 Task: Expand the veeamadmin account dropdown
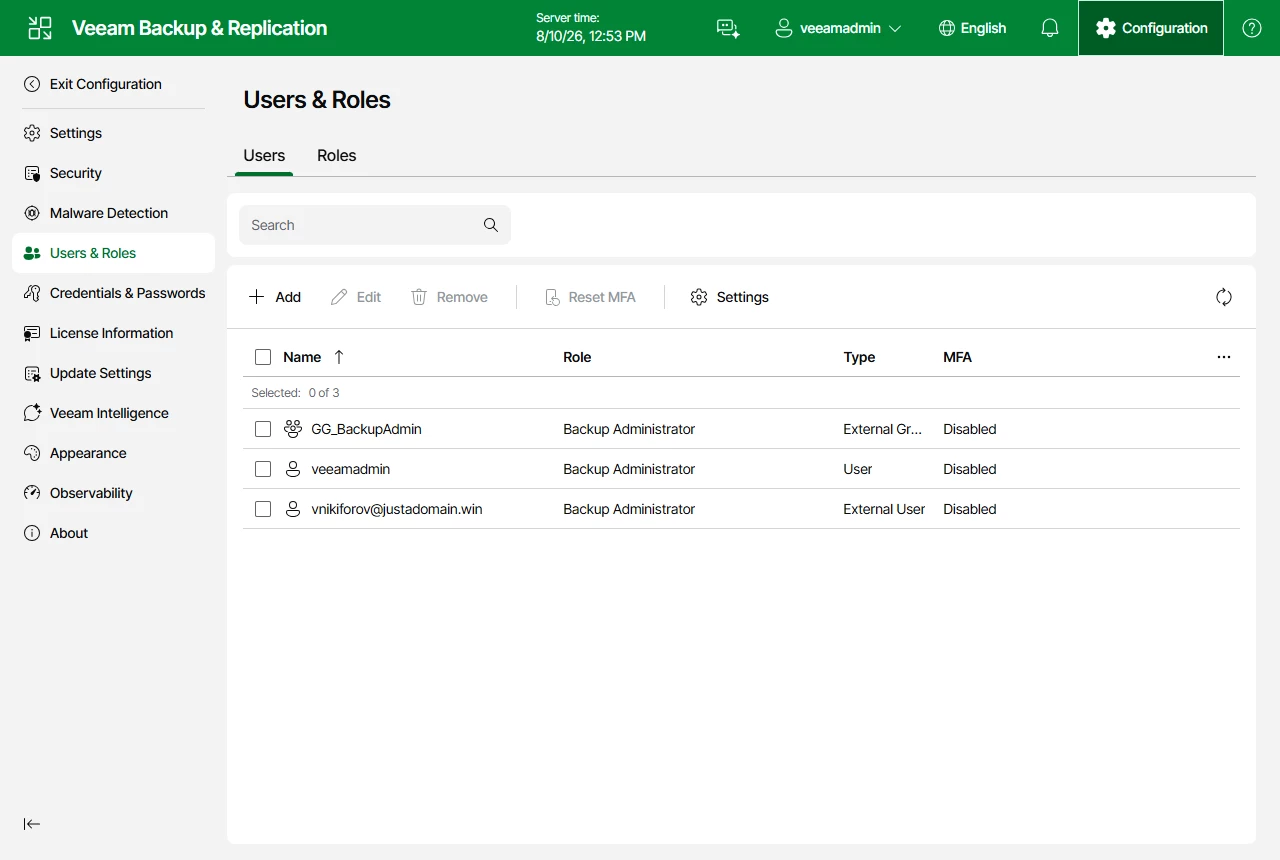point(839,28)
